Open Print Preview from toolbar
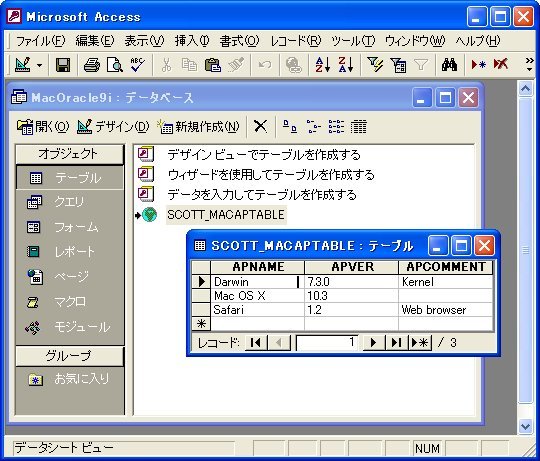Viewport: 540px width, 461px height. pos(115,65)
